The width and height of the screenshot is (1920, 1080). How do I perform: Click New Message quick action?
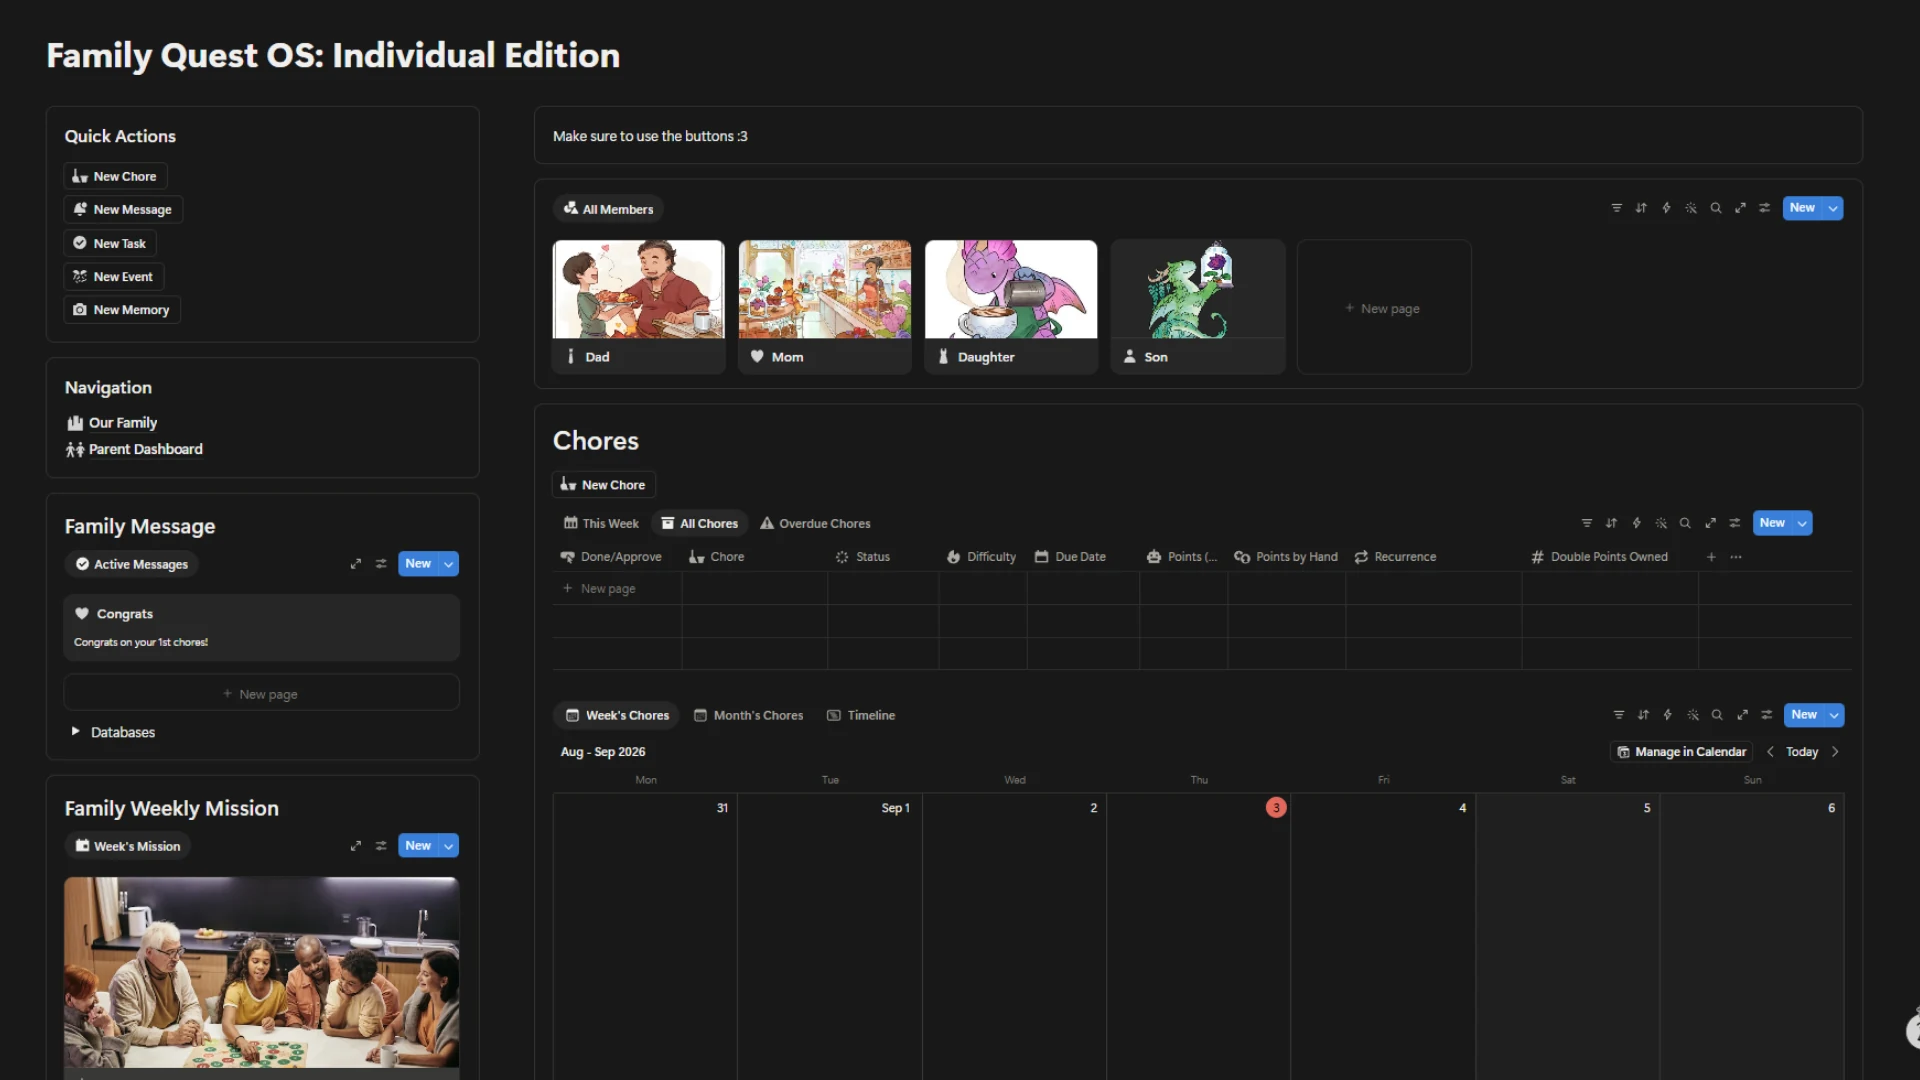[123, 209]
